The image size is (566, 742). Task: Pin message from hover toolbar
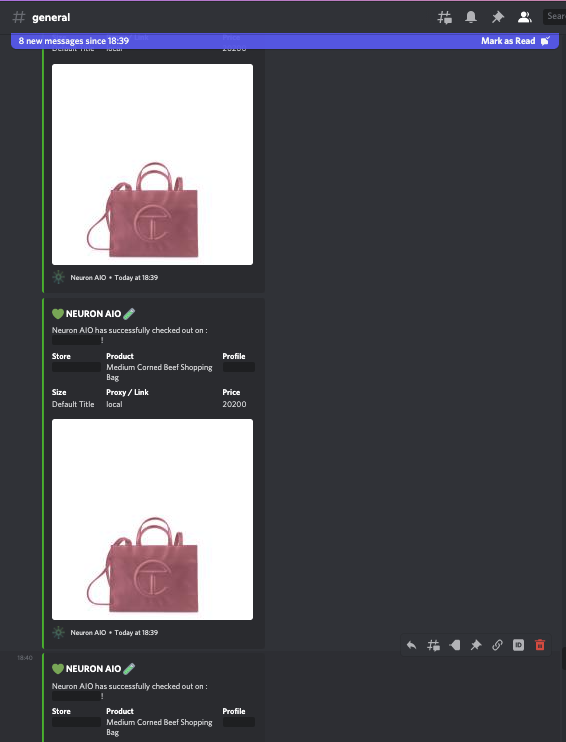pyautogui.click(x=476, y=645)
